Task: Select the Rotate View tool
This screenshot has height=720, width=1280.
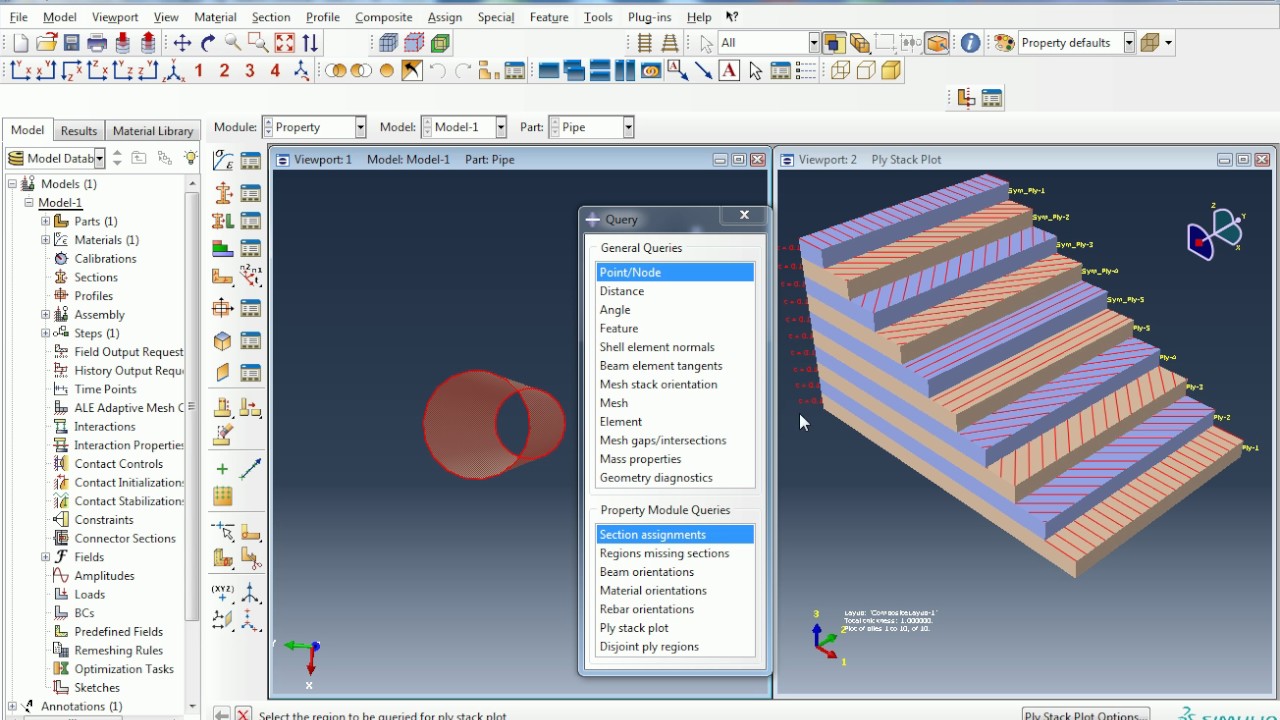Action: 208,43
